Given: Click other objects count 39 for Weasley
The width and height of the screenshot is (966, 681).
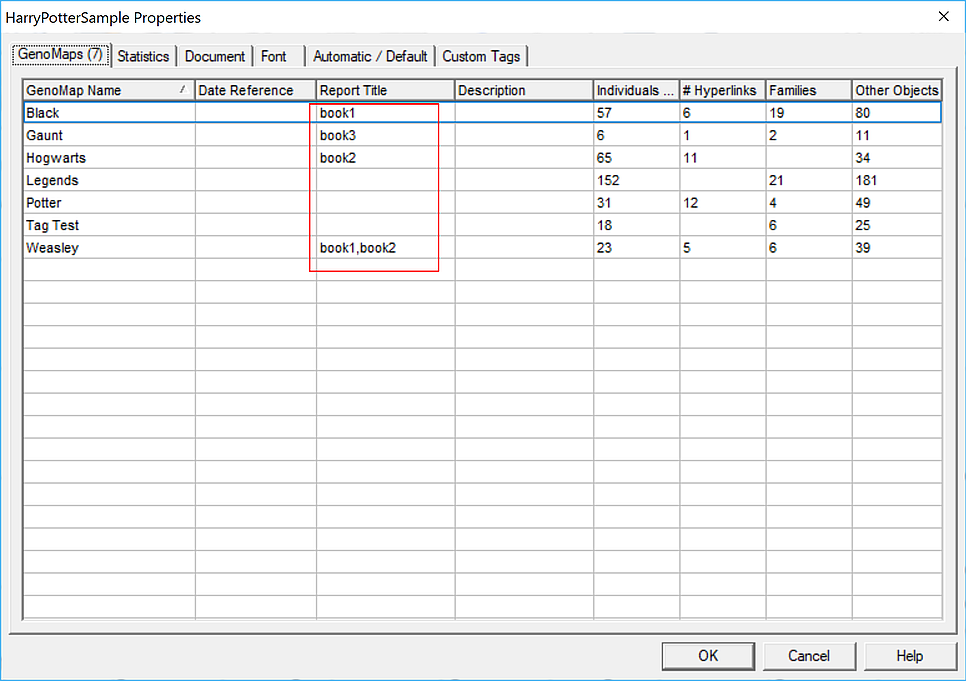Looking at the screenshot, I should click(862, 248).
